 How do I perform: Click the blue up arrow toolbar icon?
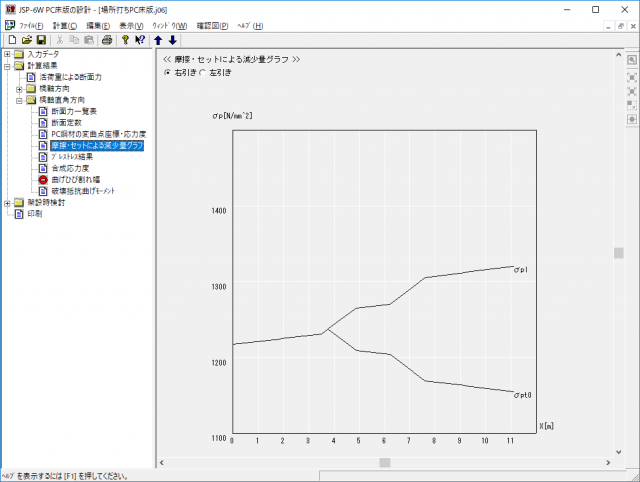click(158, 40)
